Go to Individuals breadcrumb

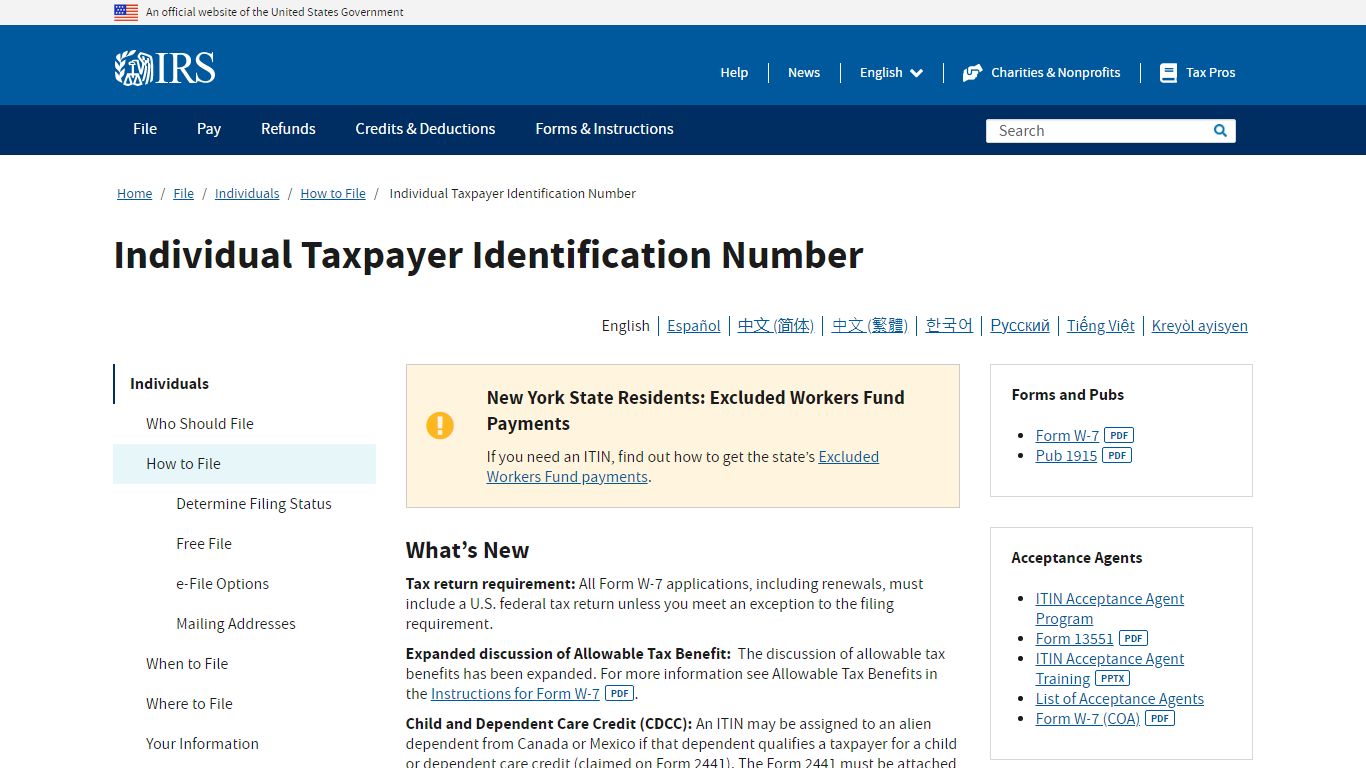coord(247,194)
